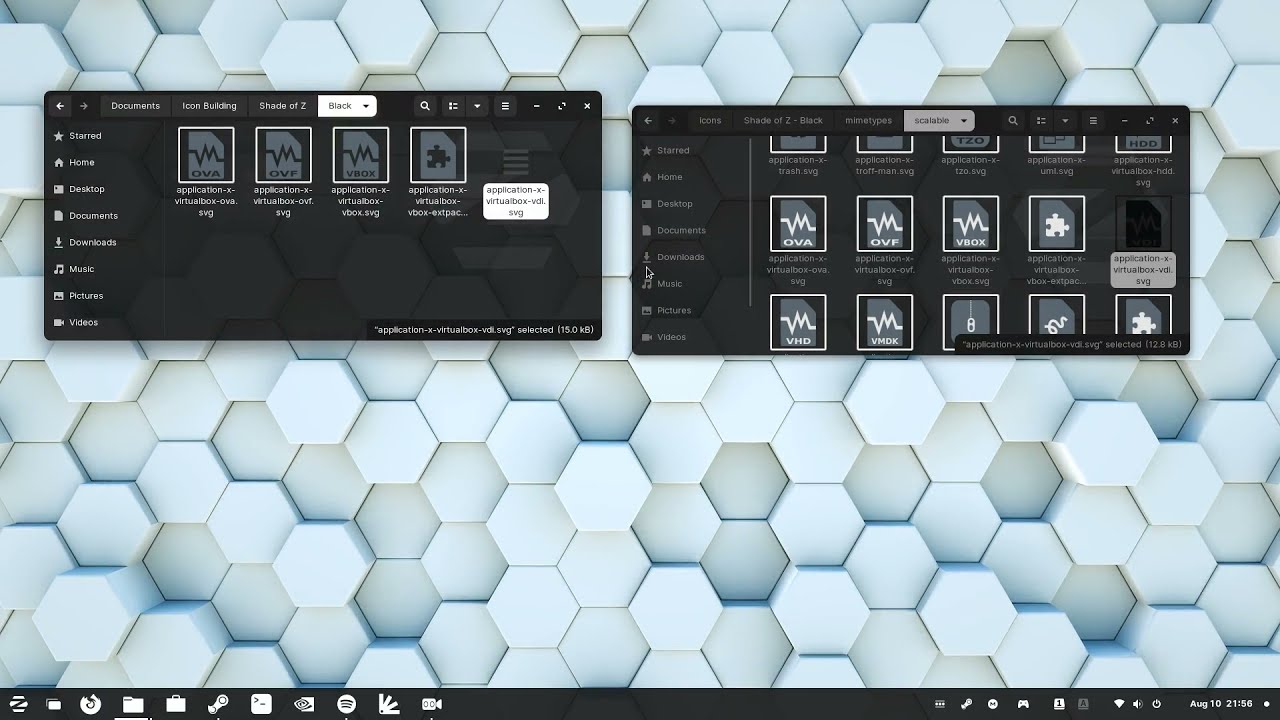Open view options dropdown in the scalable window
Viewport: 1280px width, 720px height.
coord(1065,121)
